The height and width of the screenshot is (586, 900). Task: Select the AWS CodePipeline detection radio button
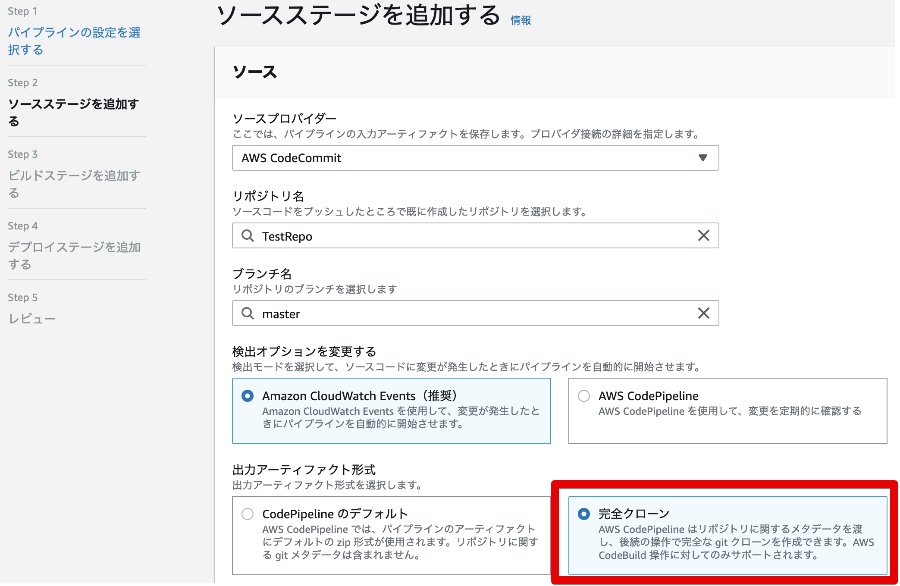coord(584,396)
